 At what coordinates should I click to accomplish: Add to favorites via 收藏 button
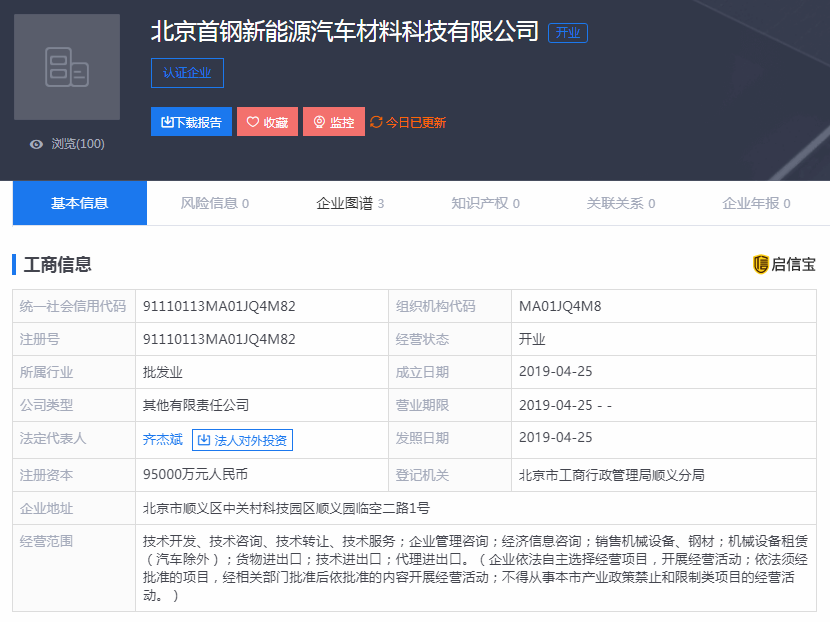(x=267, y=122)
